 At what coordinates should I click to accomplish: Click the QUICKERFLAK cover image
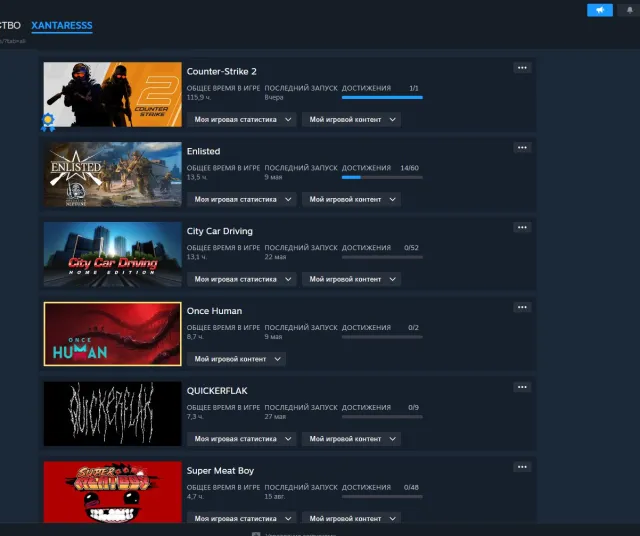coord(113,414)
